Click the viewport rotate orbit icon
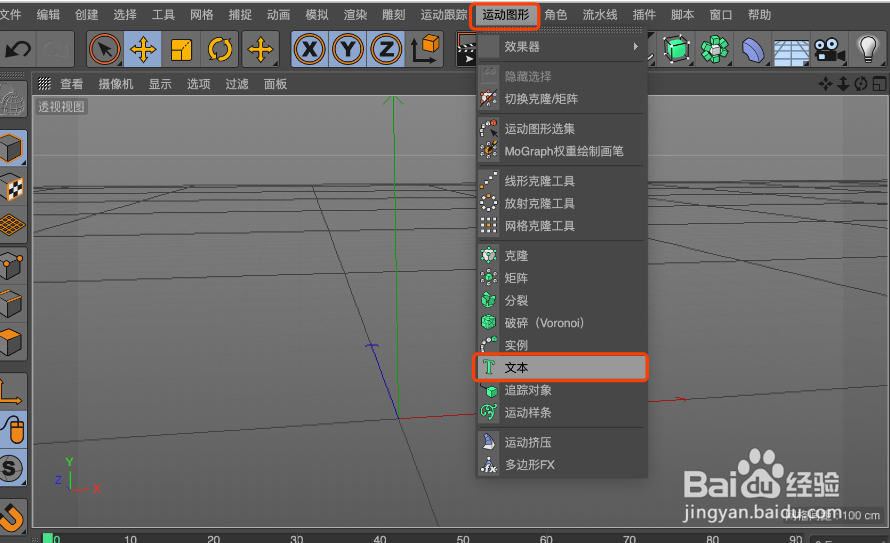 tap(861, 84)
